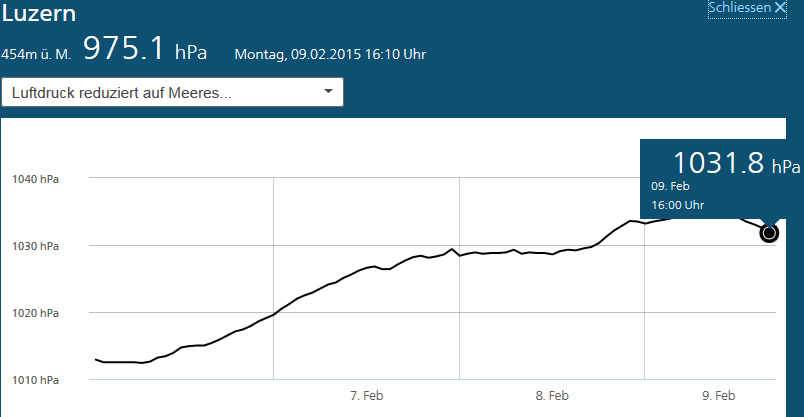The image size is (804, 417).
Task: Click the 1020 hPa axis label
Action: click(x=35, y=313)
